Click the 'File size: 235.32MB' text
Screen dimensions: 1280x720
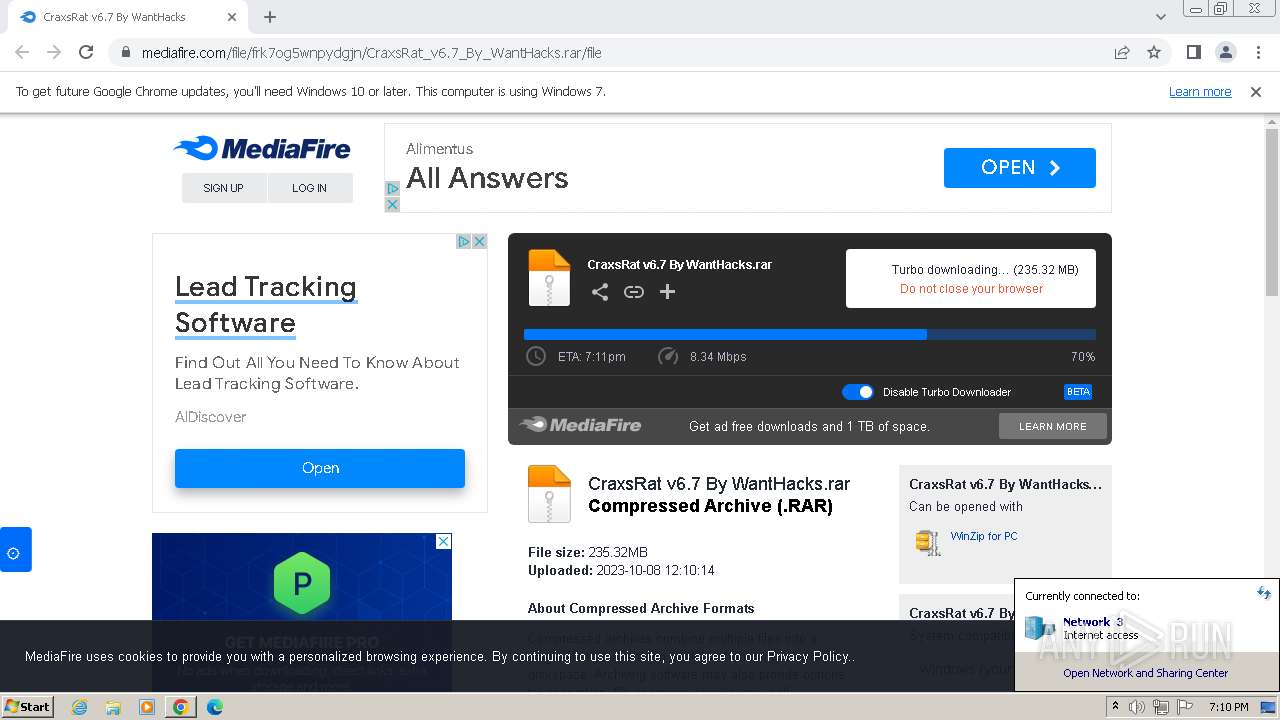(588, 552)
